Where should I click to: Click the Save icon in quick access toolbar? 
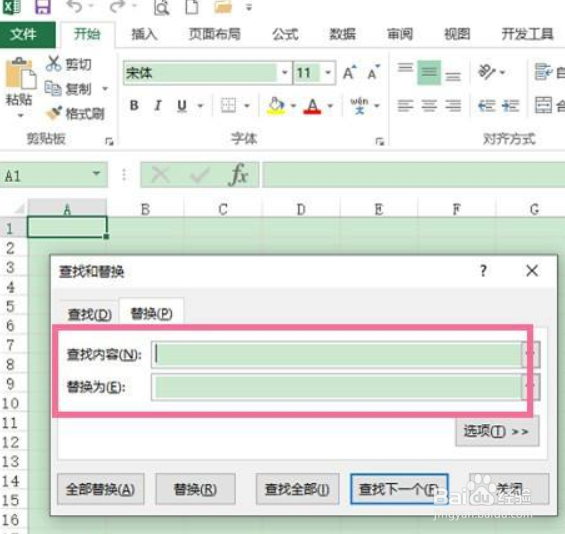click(x=43, y=6)
